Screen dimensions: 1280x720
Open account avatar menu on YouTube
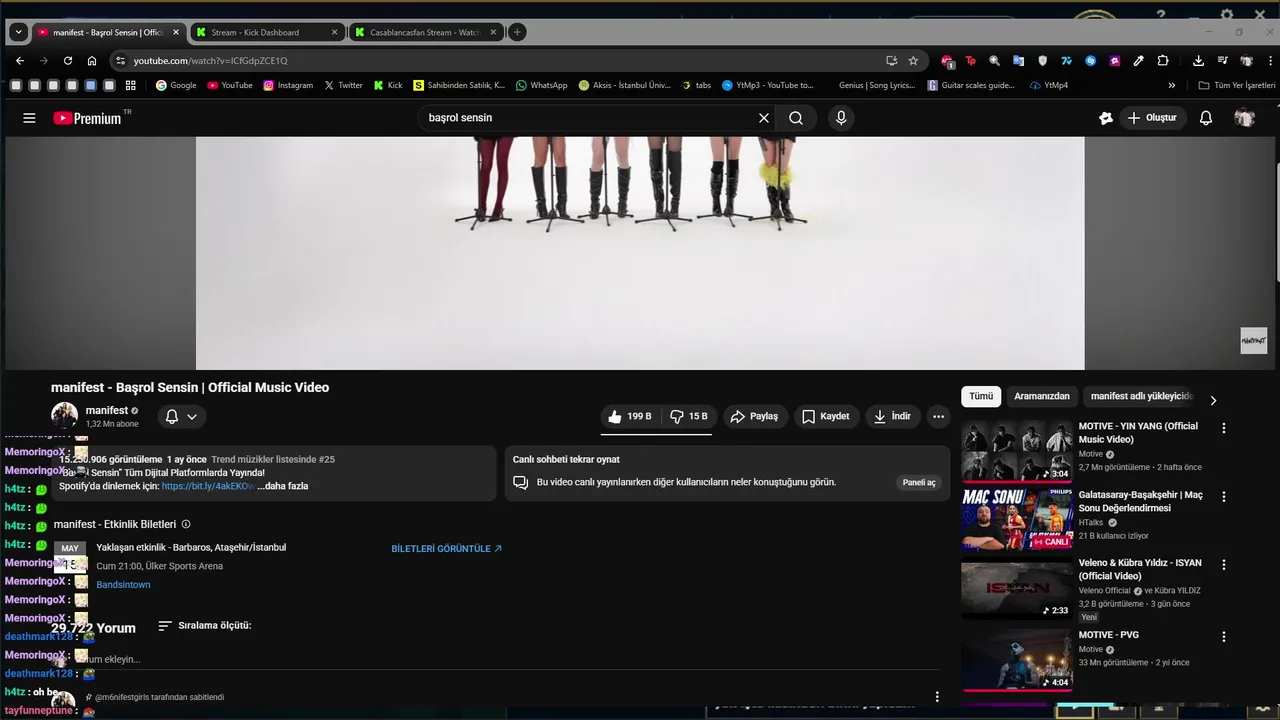coord(1245,118)
